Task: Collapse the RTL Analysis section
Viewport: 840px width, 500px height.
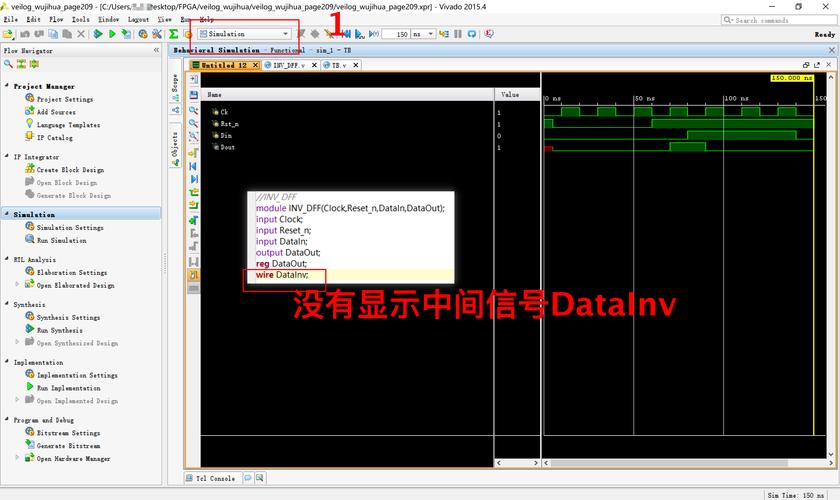Action: click(x=6, y=258)
